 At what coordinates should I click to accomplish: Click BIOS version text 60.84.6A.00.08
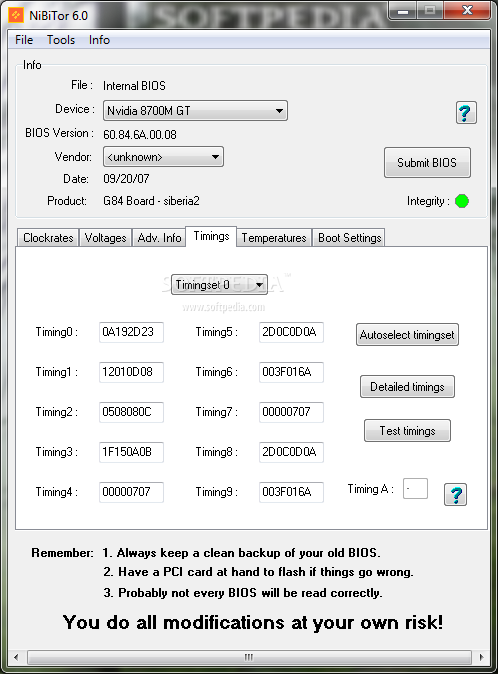[x=140, y=135]
